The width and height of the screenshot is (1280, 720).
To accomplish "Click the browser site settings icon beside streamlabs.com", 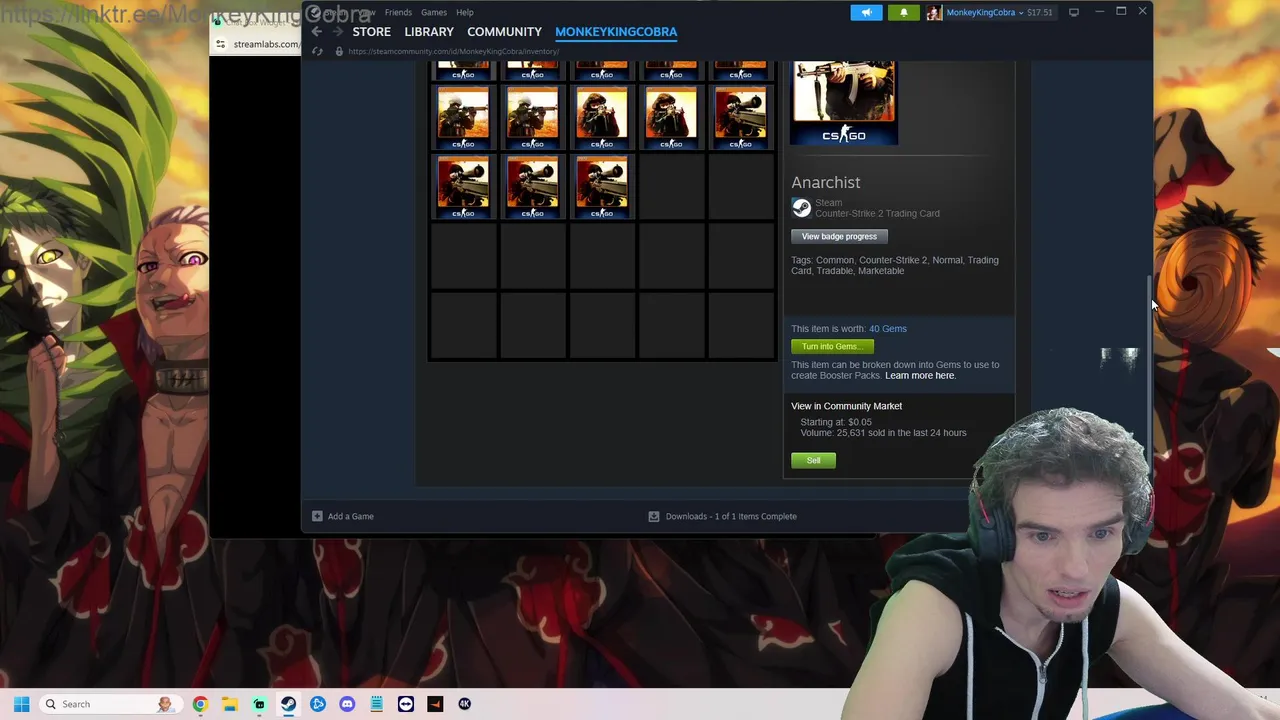I will (x=220, y=44).
